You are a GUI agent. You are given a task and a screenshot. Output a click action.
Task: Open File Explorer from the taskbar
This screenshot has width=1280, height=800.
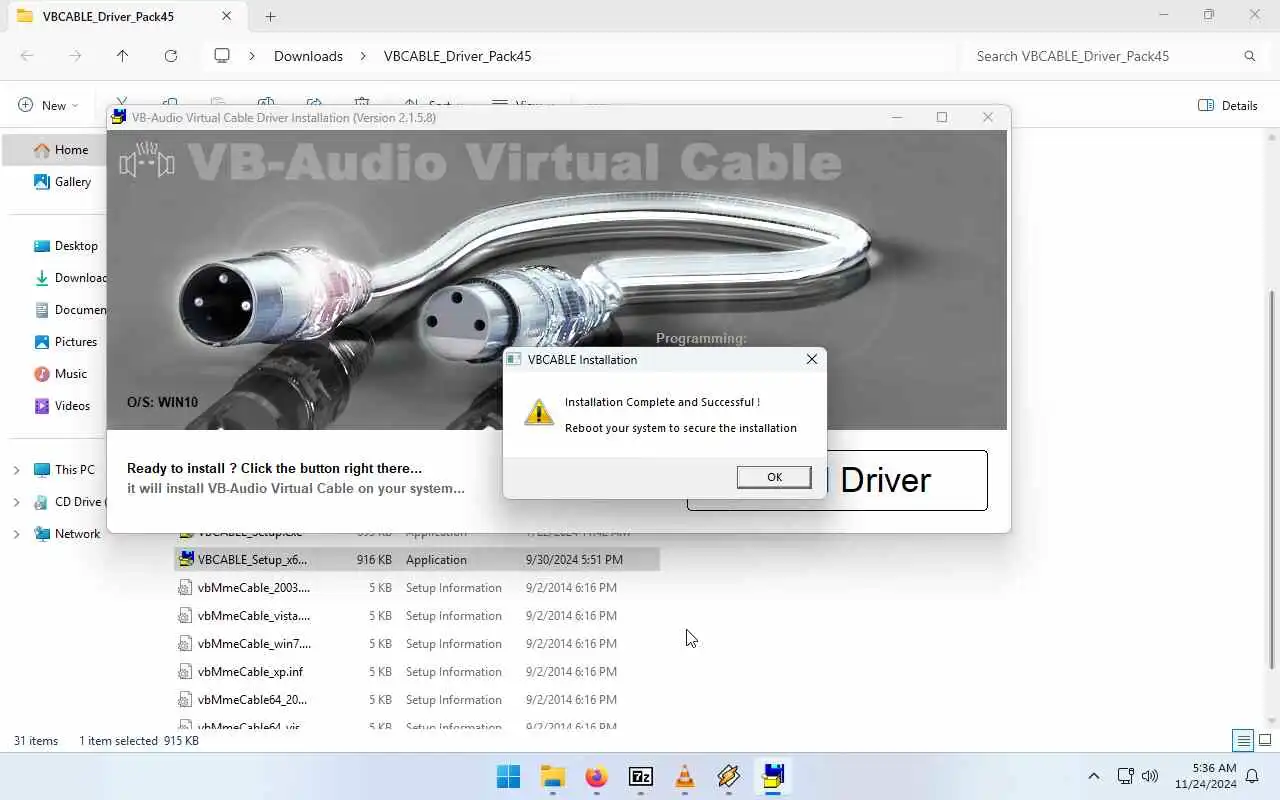552,776
